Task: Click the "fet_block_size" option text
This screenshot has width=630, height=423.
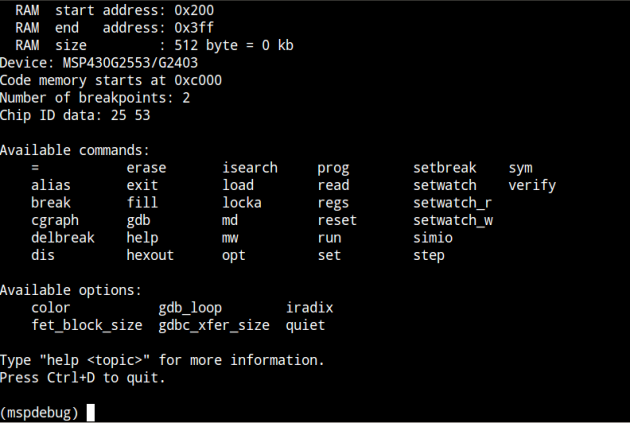Action: click(x=87, y=325)
